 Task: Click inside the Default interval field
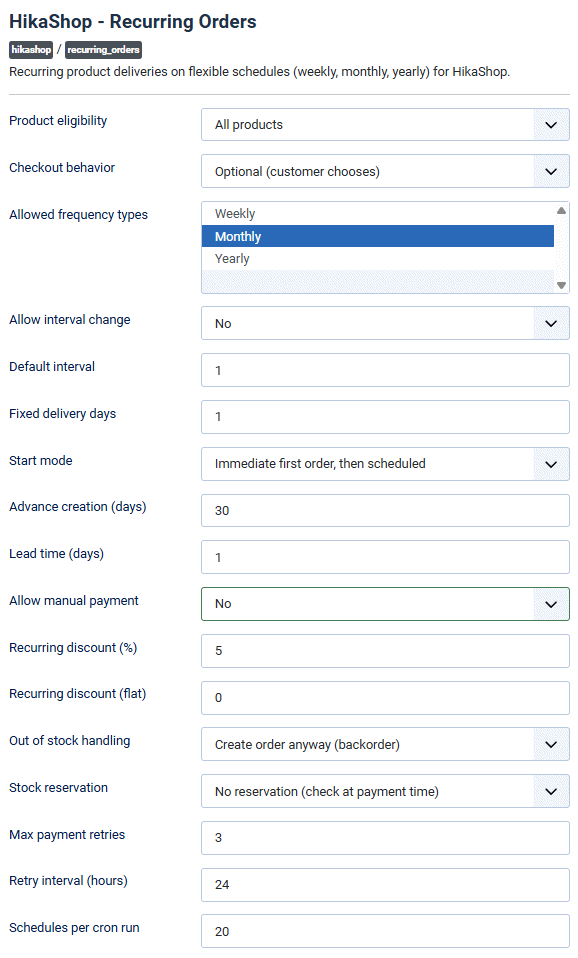pyautogui.click(x=385, y=370)
